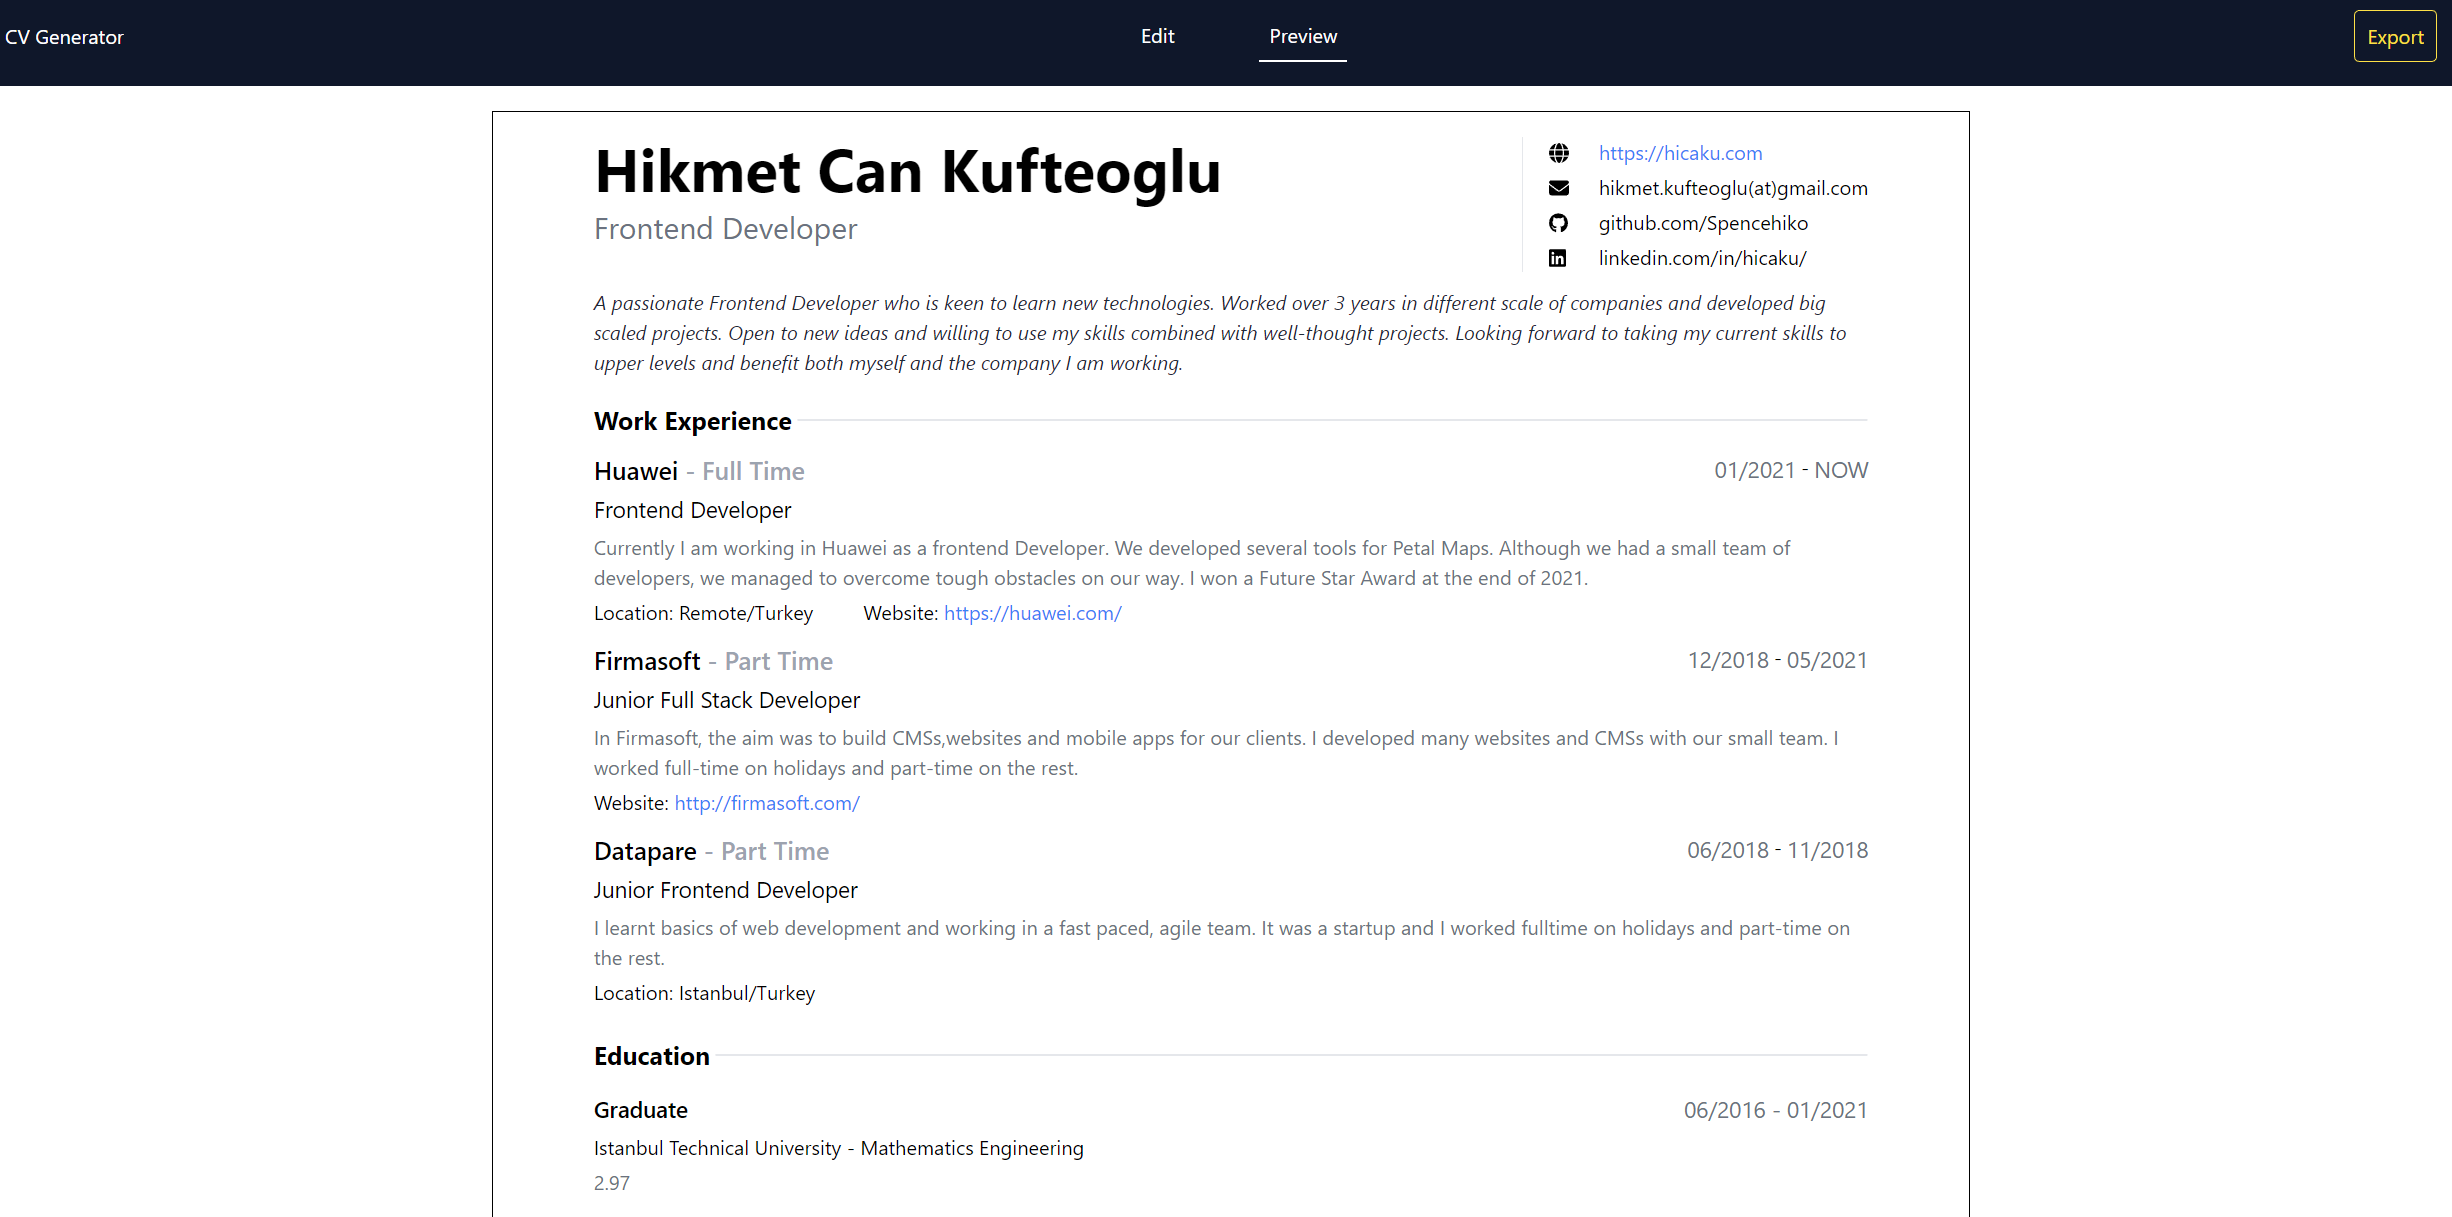Image resolution: width=2452 pixels, height=1217 pixels.
Task: Click the gmail email address text
Action: [1732, 188]
